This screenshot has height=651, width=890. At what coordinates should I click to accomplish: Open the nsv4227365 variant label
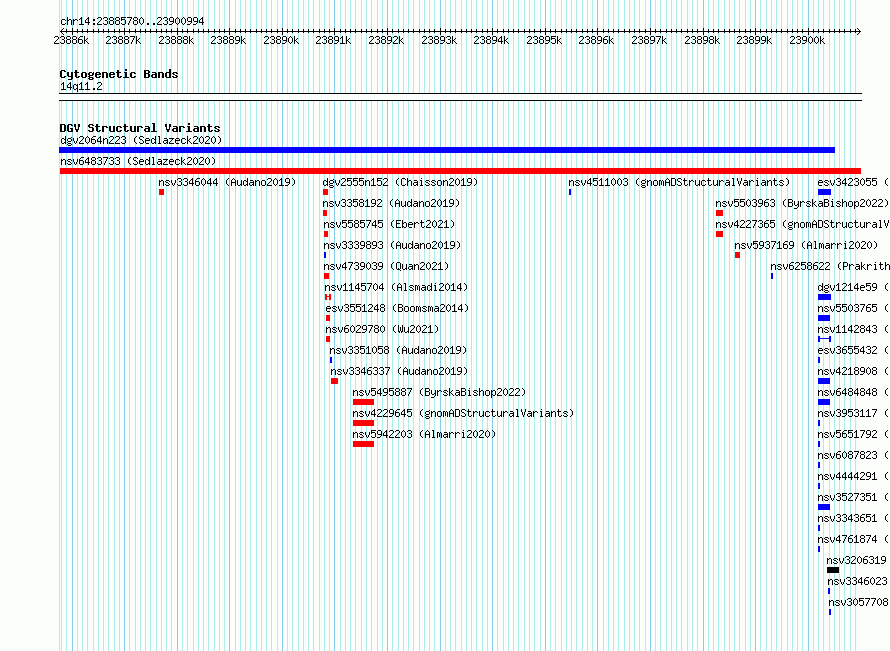(x=802, y=224)
